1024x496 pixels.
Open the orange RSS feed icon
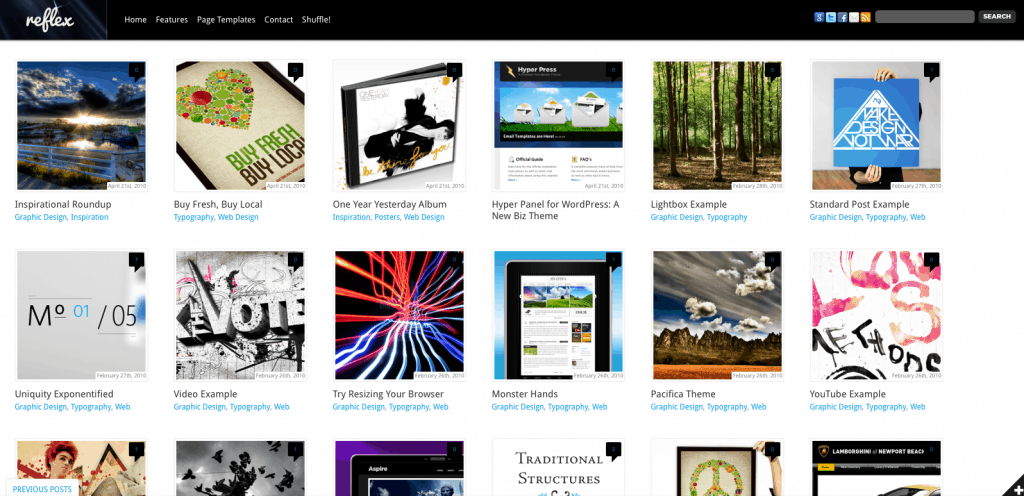coord(866,18)
